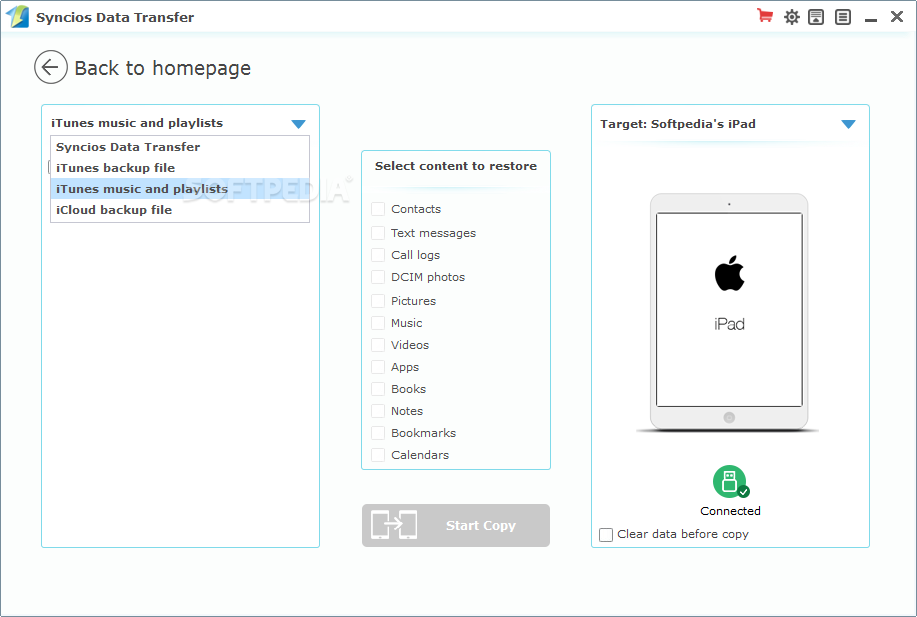
Task: Check the Pictures checkbox
Action: click(x=378, y=301)
